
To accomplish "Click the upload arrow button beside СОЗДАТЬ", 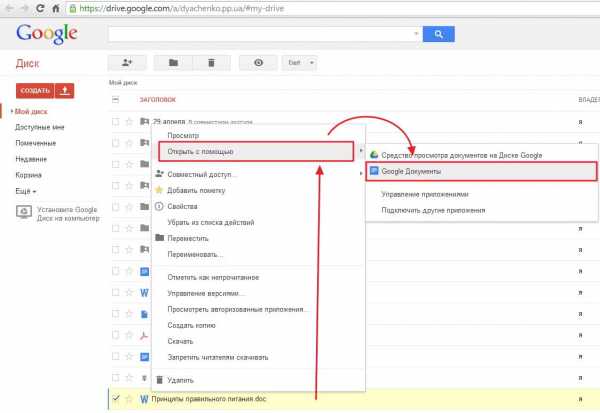I will coord(65,91).
